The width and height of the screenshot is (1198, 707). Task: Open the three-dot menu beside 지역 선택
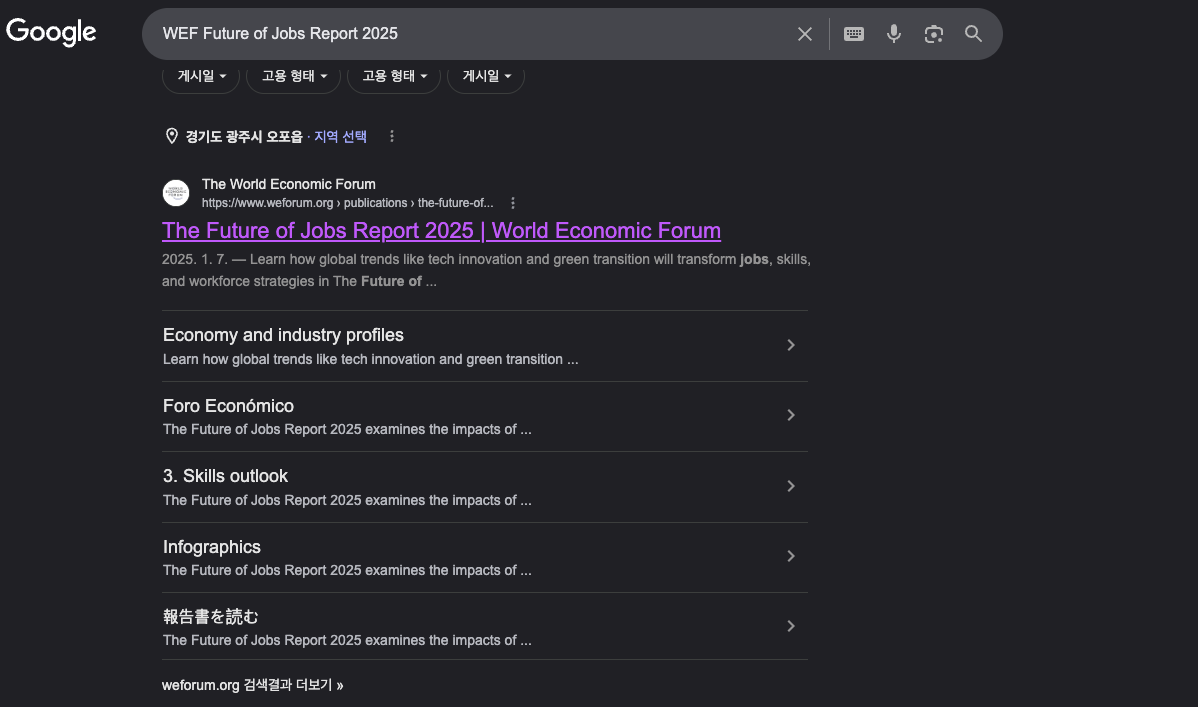coord(392,136)
